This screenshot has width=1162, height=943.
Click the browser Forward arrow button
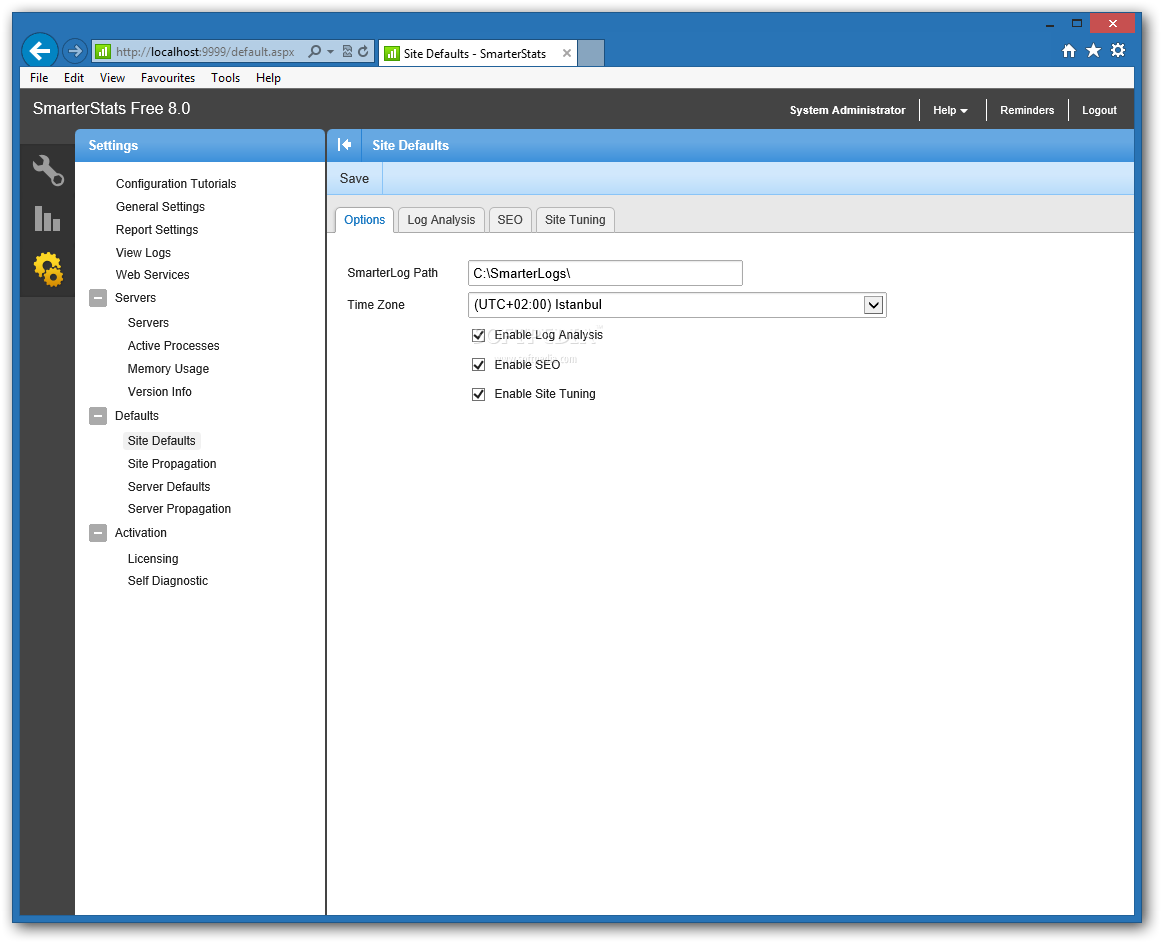[74, 51]
